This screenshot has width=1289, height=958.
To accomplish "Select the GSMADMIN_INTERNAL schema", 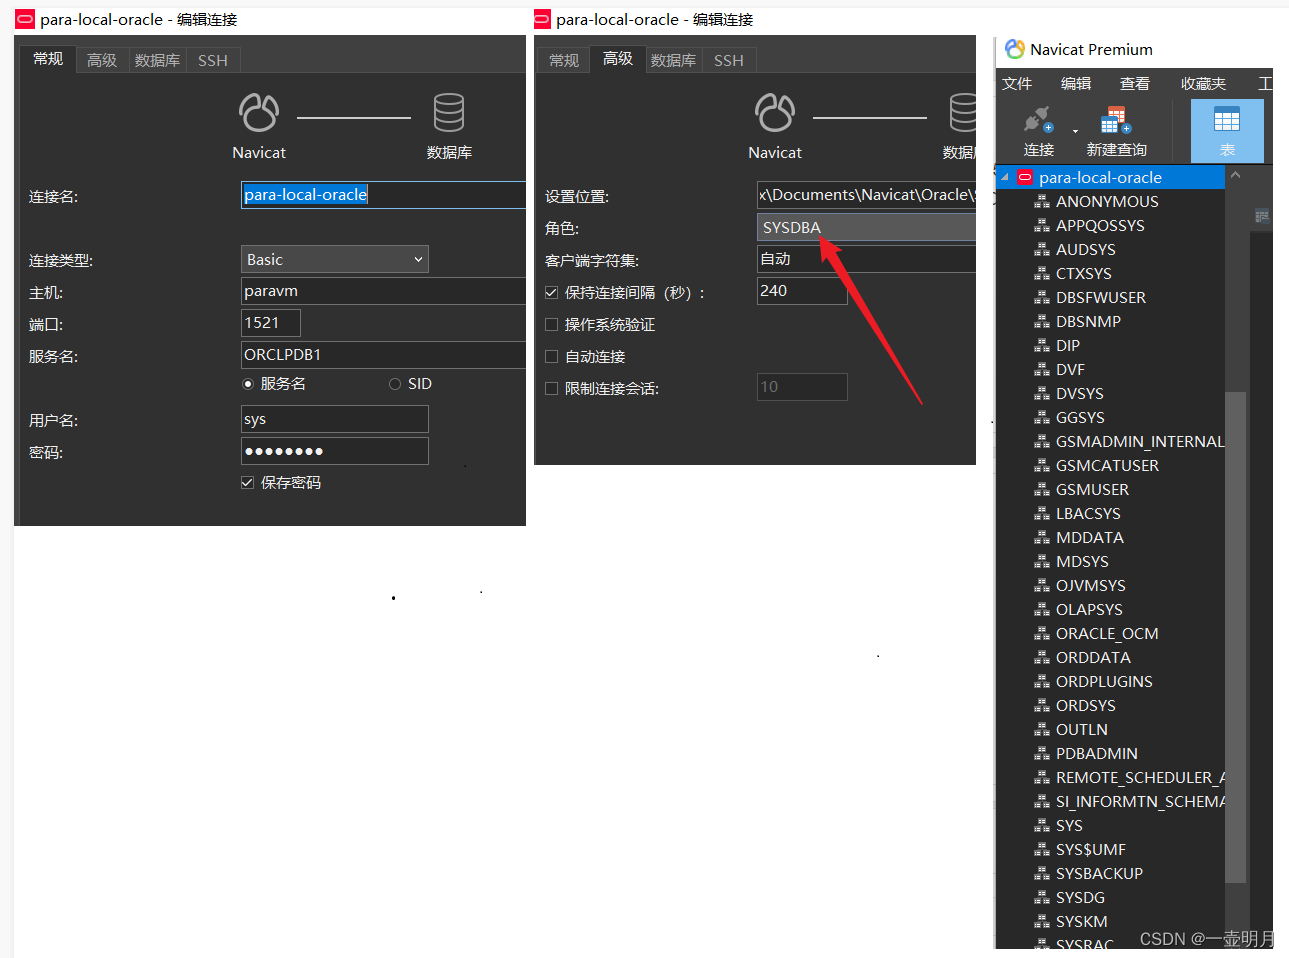I will (1140, 441).
